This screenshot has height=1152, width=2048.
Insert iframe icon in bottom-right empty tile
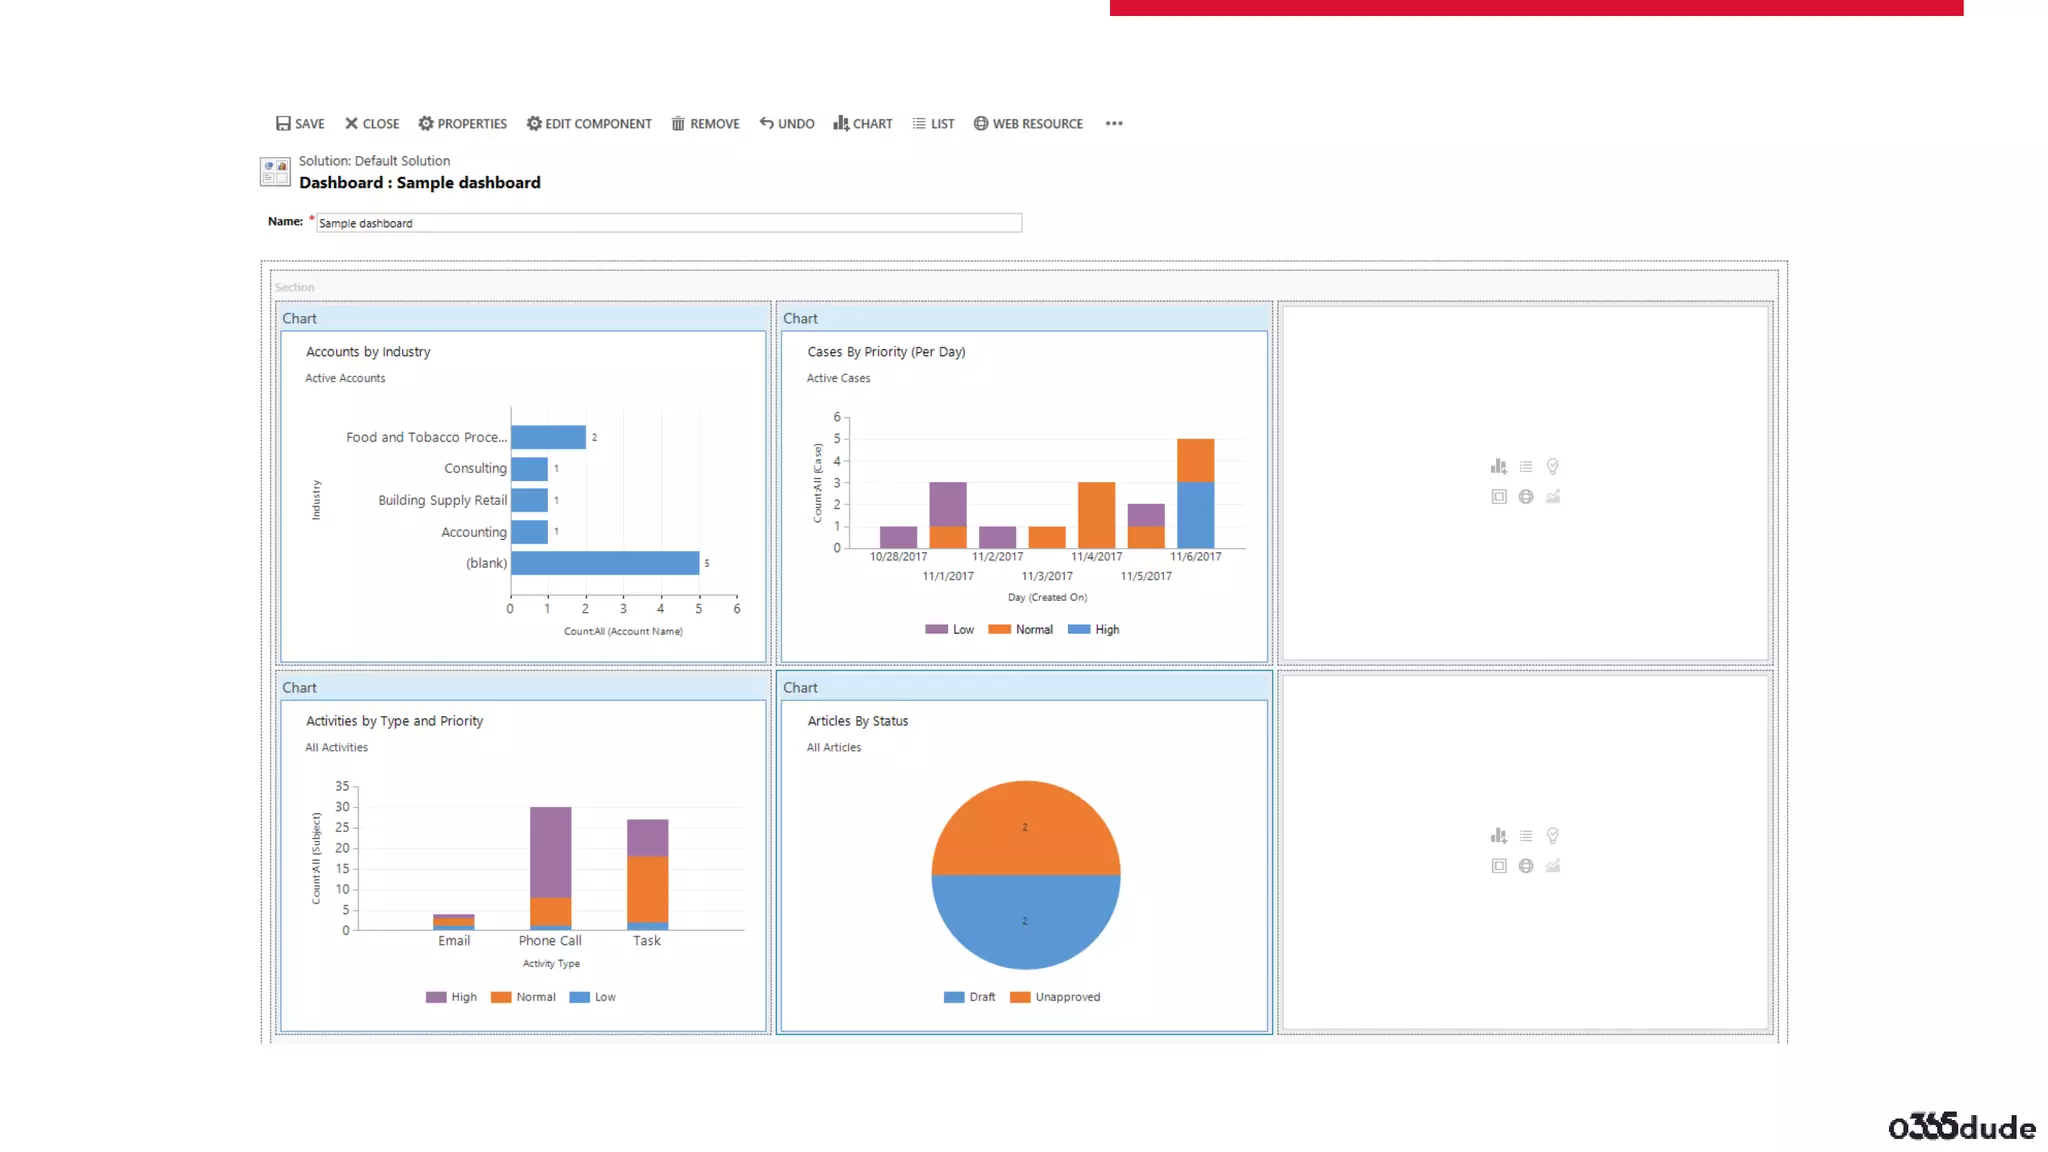(1498, 866)
